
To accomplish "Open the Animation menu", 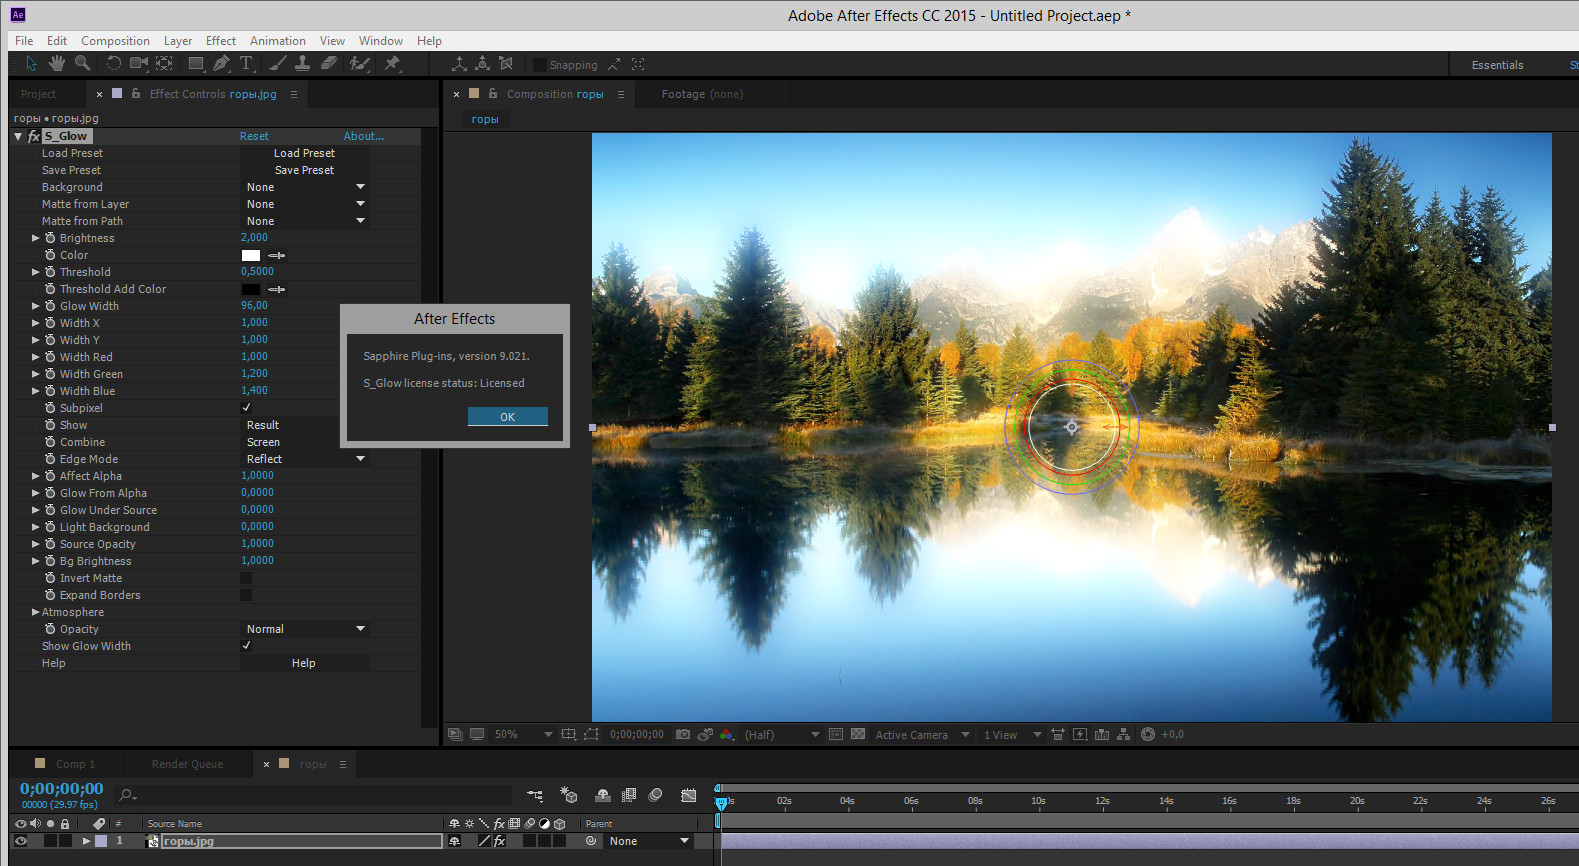I will 278,41.
